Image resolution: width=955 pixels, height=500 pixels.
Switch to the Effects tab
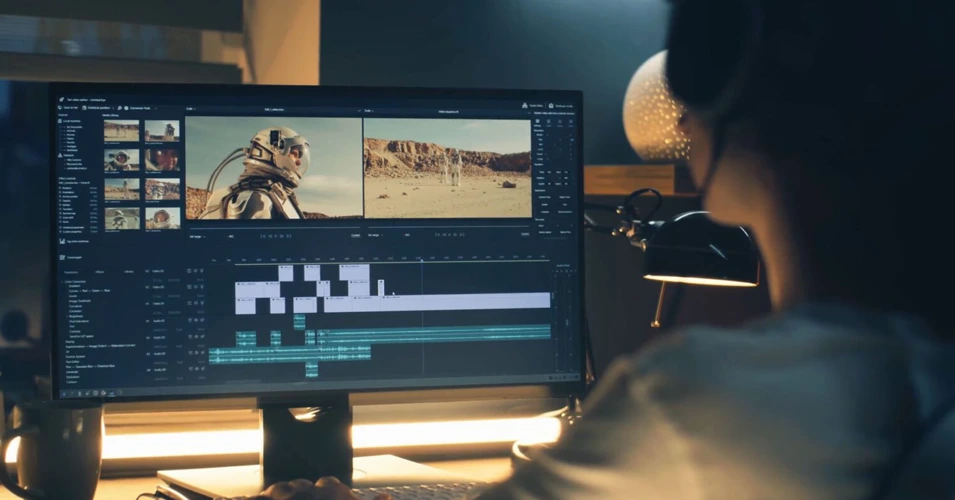pos(99,272)
